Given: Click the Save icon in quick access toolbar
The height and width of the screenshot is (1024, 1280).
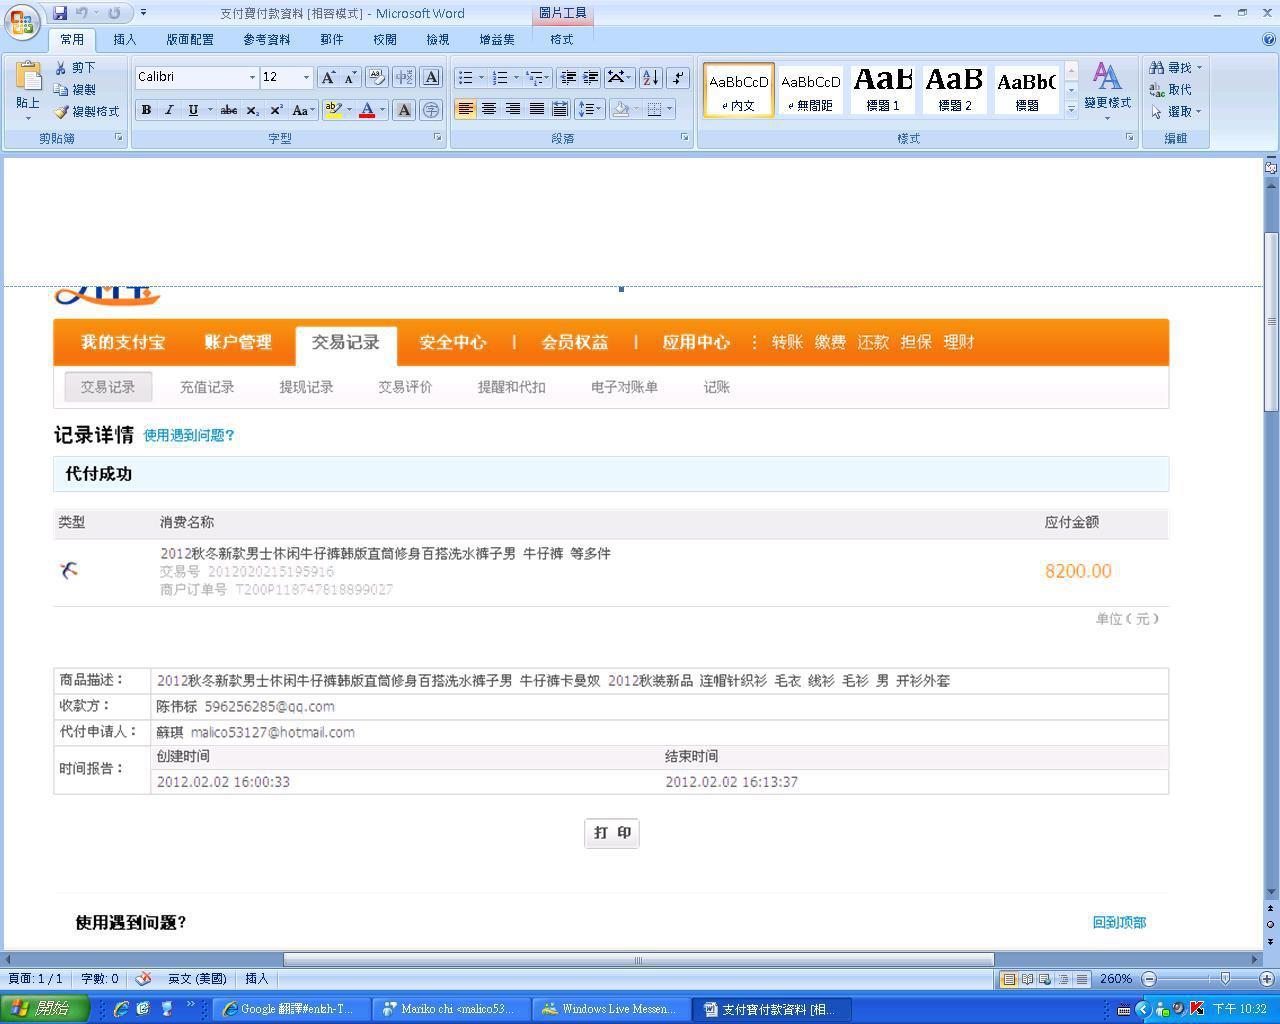Looking at the screenshot, I should [x=60, y=13].
